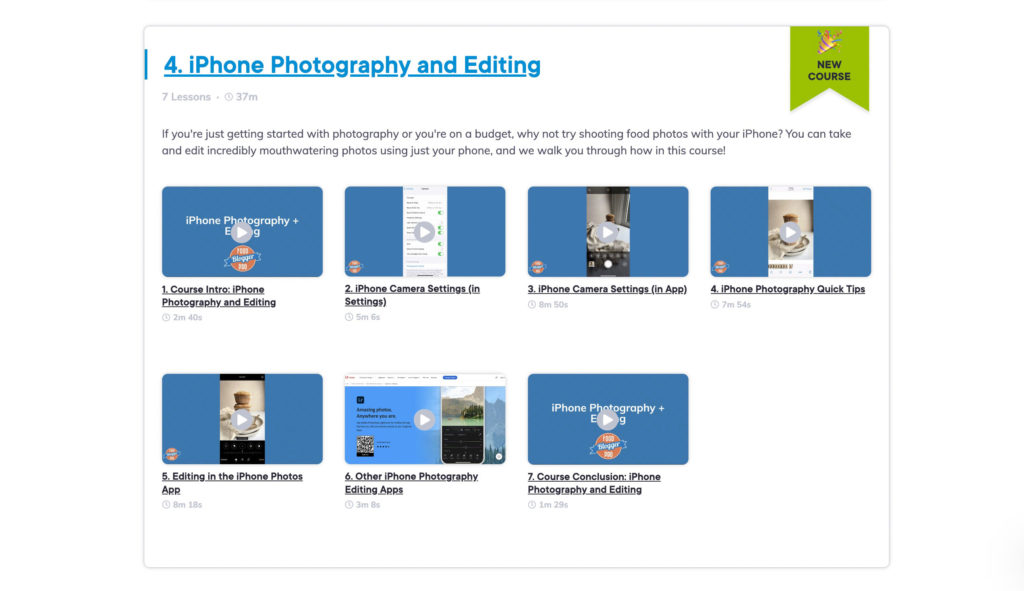1024x591 pixels.
Task: Open the course title '4. iPhone Photography and Editing'
Action: (x=352, y=65)
